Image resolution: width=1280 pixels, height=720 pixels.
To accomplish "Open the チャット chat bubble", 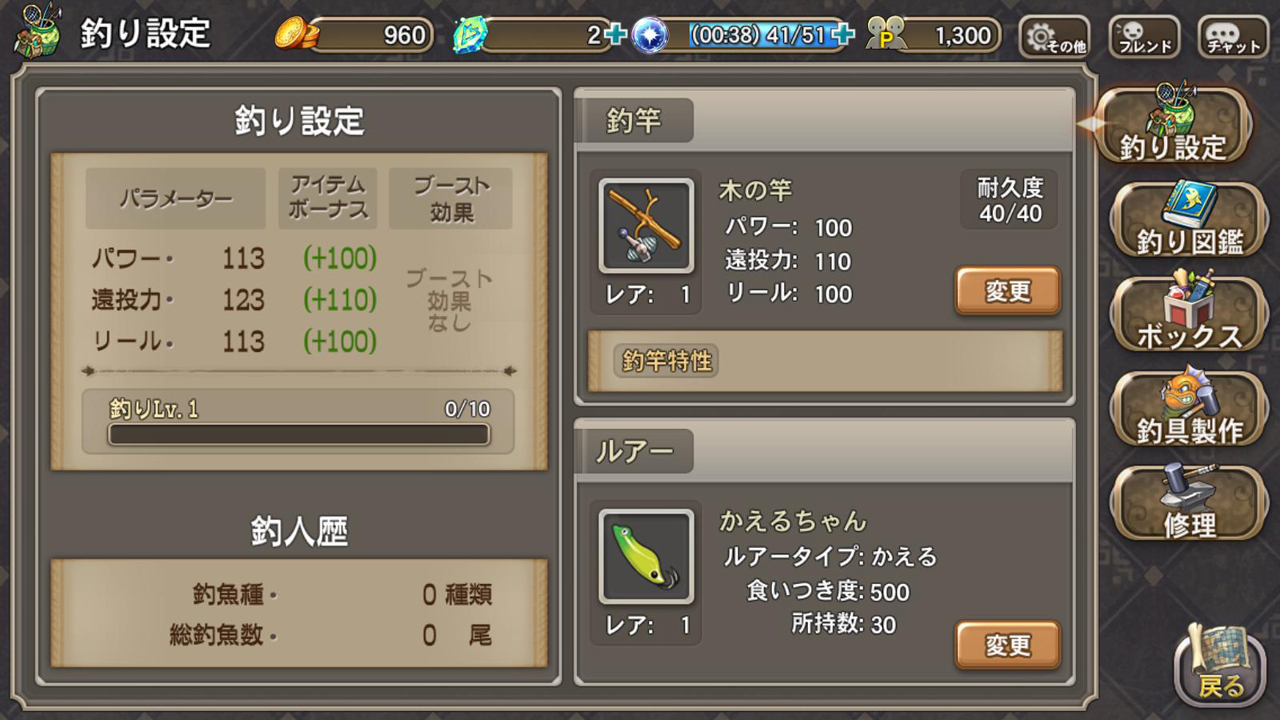I will (1233, 37).
